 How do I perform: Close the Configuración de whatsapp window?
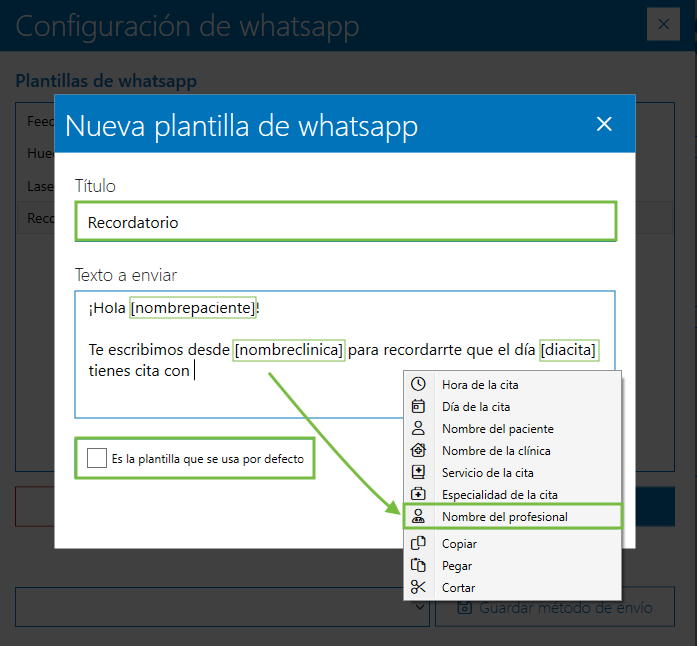(663, 24)
